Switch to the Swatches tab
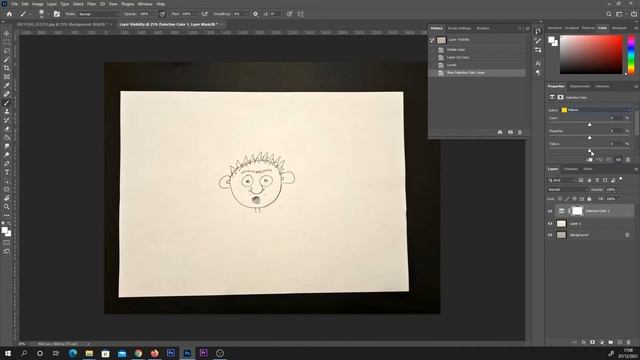Viewport: 640px width, 360px height. (555, 28)
